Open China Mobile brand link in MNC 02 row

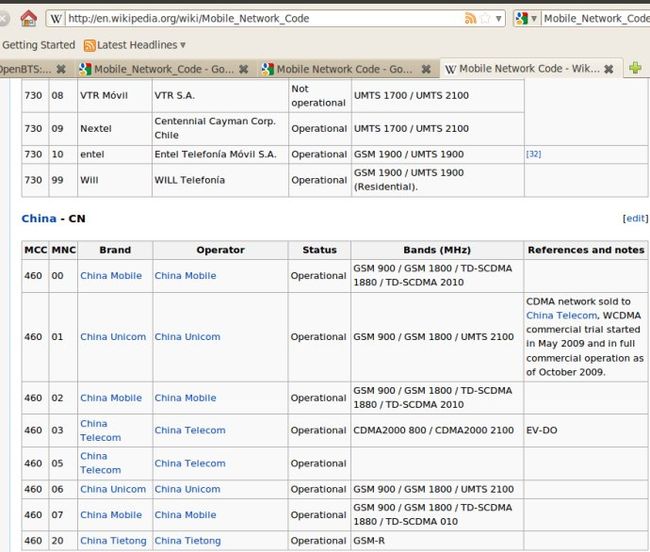tap(111, 398)
